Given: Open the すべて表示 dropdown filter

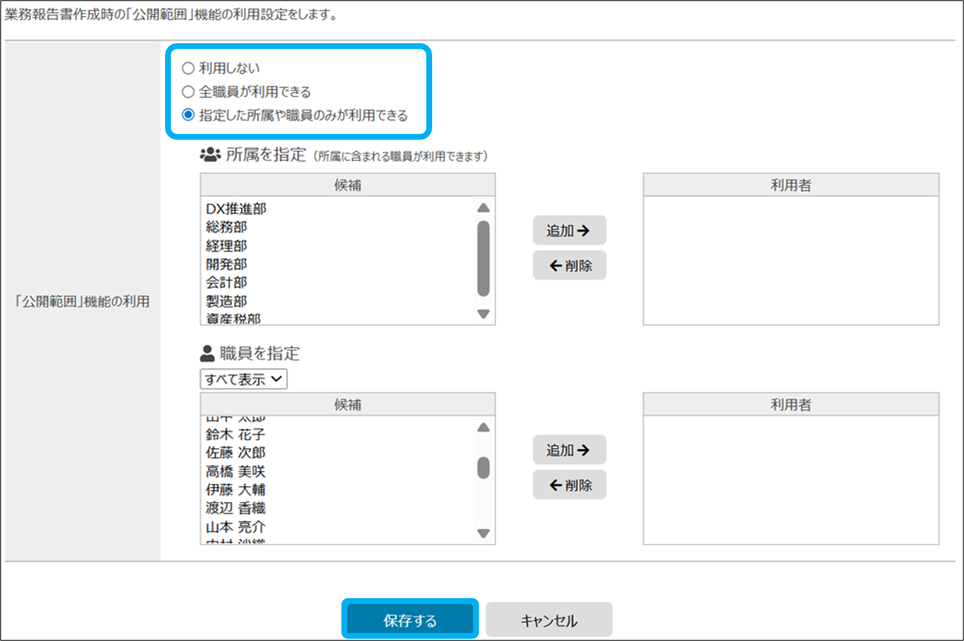Looking at the screenshot, I should [x=243, y=379].
